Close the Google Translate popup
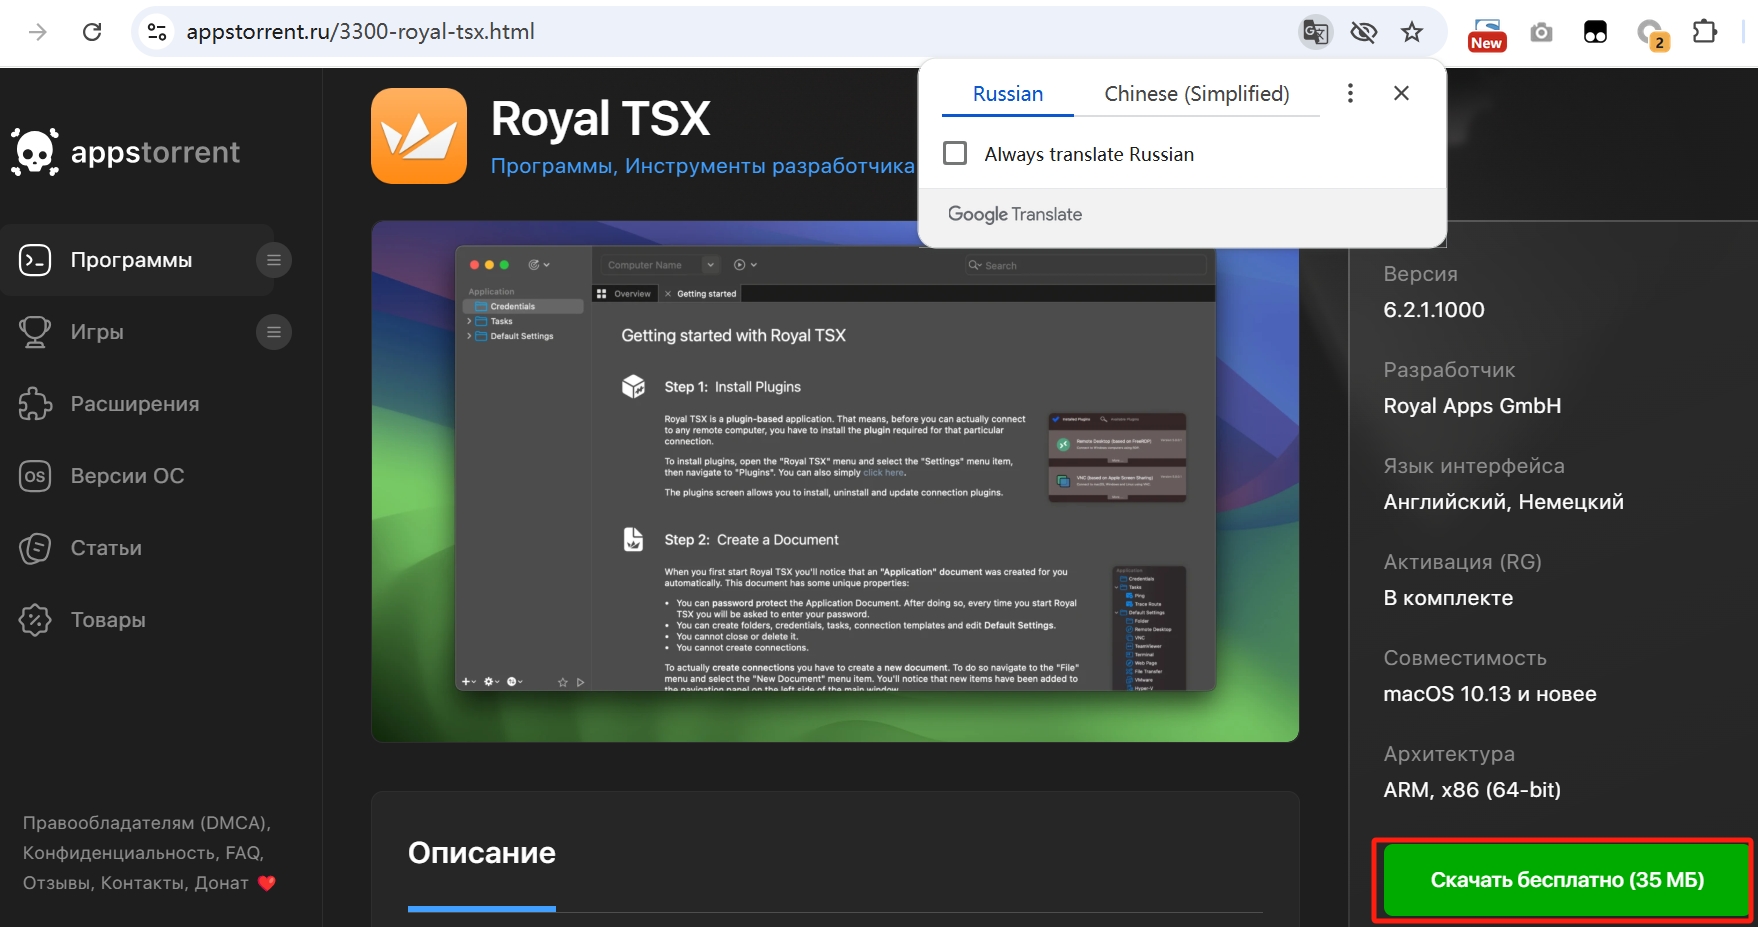Image resolution: width=1758 pixels, height=927 pixels. point(1401,93)
